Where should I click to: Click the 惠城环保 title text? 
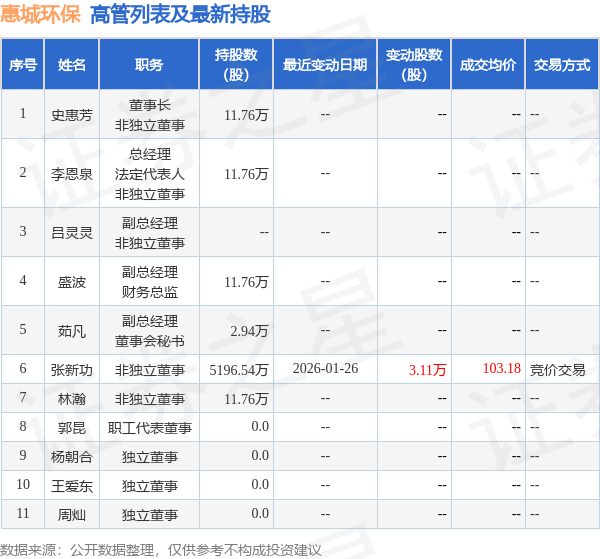coord(40,14)
